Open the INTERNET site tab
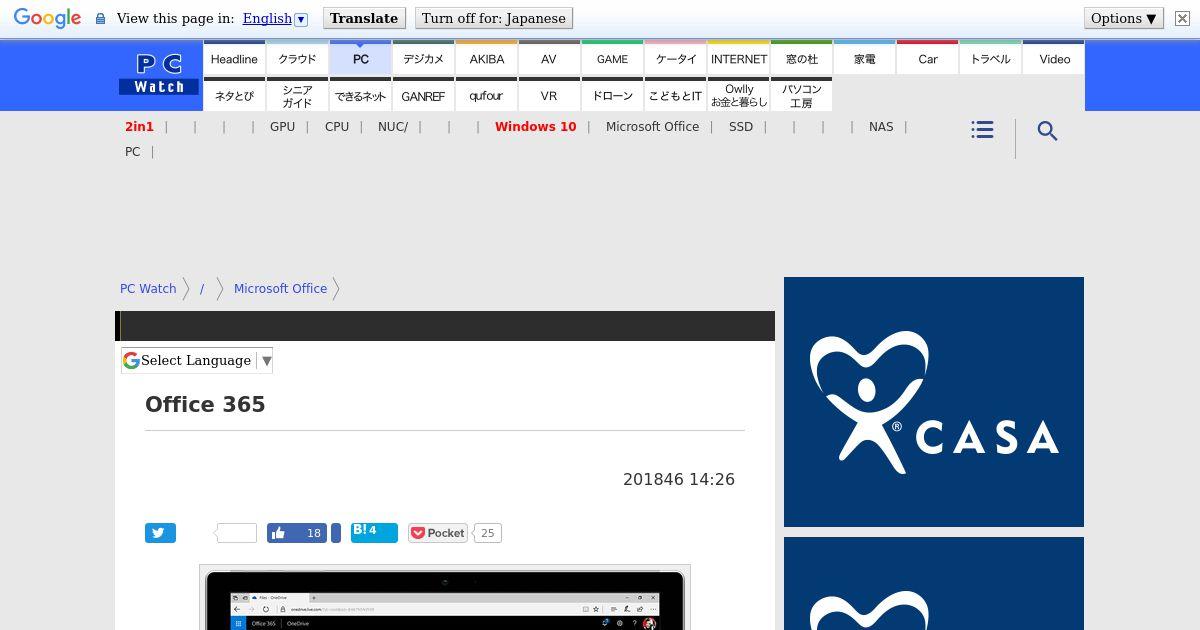The image size is (1200, 630). 738,58
